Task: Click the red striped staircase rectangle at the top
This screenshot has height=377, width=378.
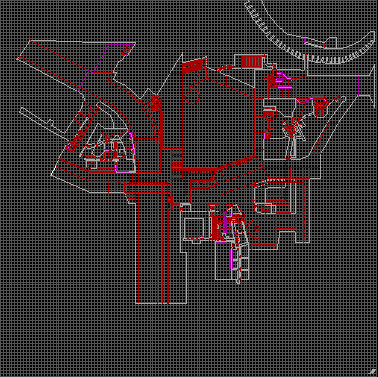Action: point(251,61)
